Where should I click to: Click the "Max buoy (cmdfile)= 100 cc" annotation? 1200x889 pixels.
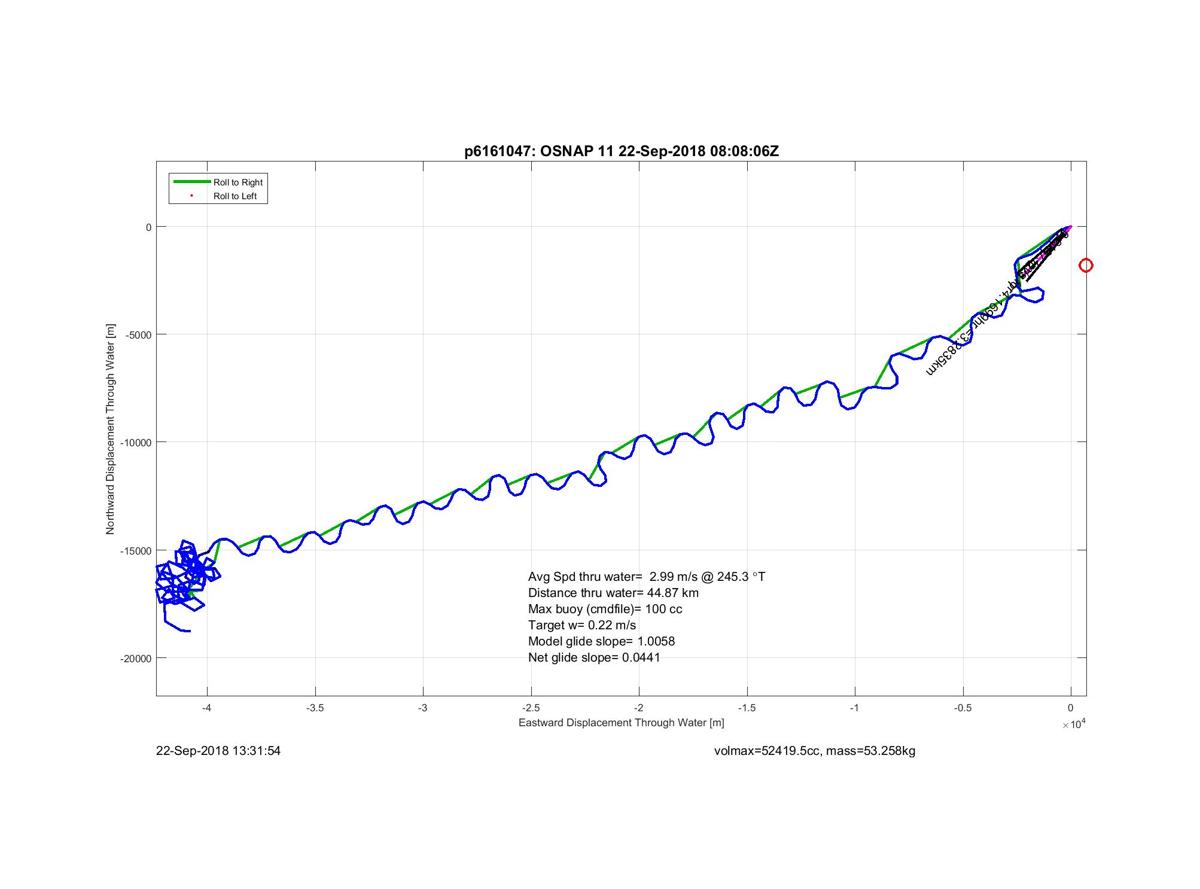(x=605, y=609)
